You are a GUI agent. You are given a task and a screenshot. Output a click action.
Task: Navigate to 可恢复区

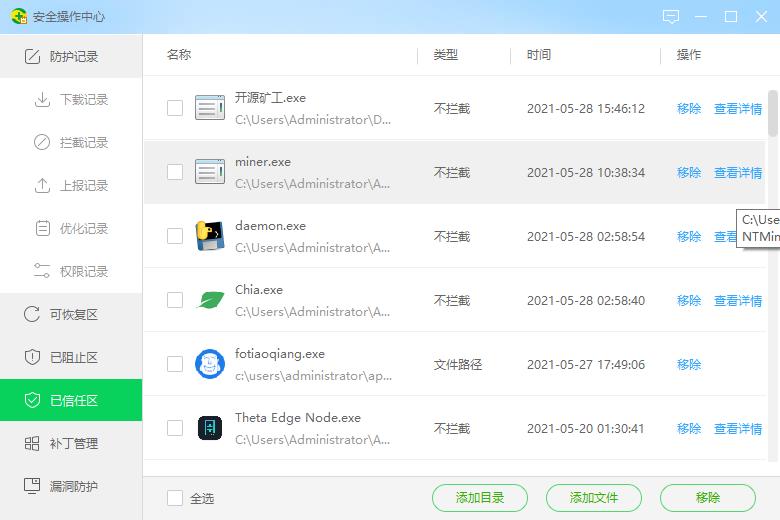71,314
